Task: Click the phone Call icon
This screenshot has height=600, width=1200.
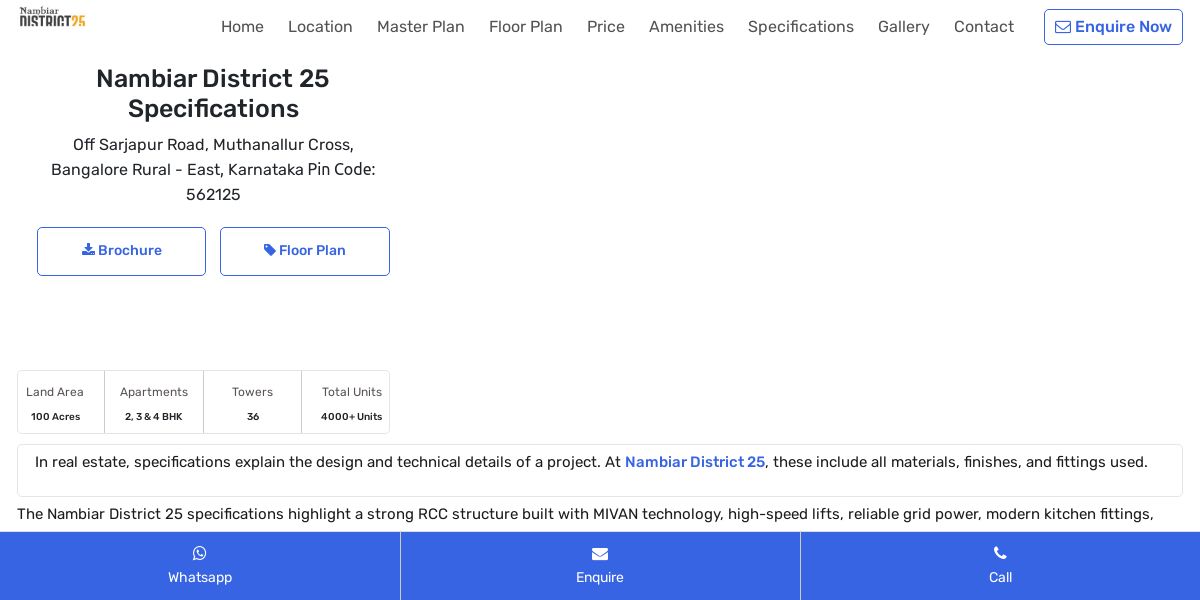Action: tap(1000, 553)
